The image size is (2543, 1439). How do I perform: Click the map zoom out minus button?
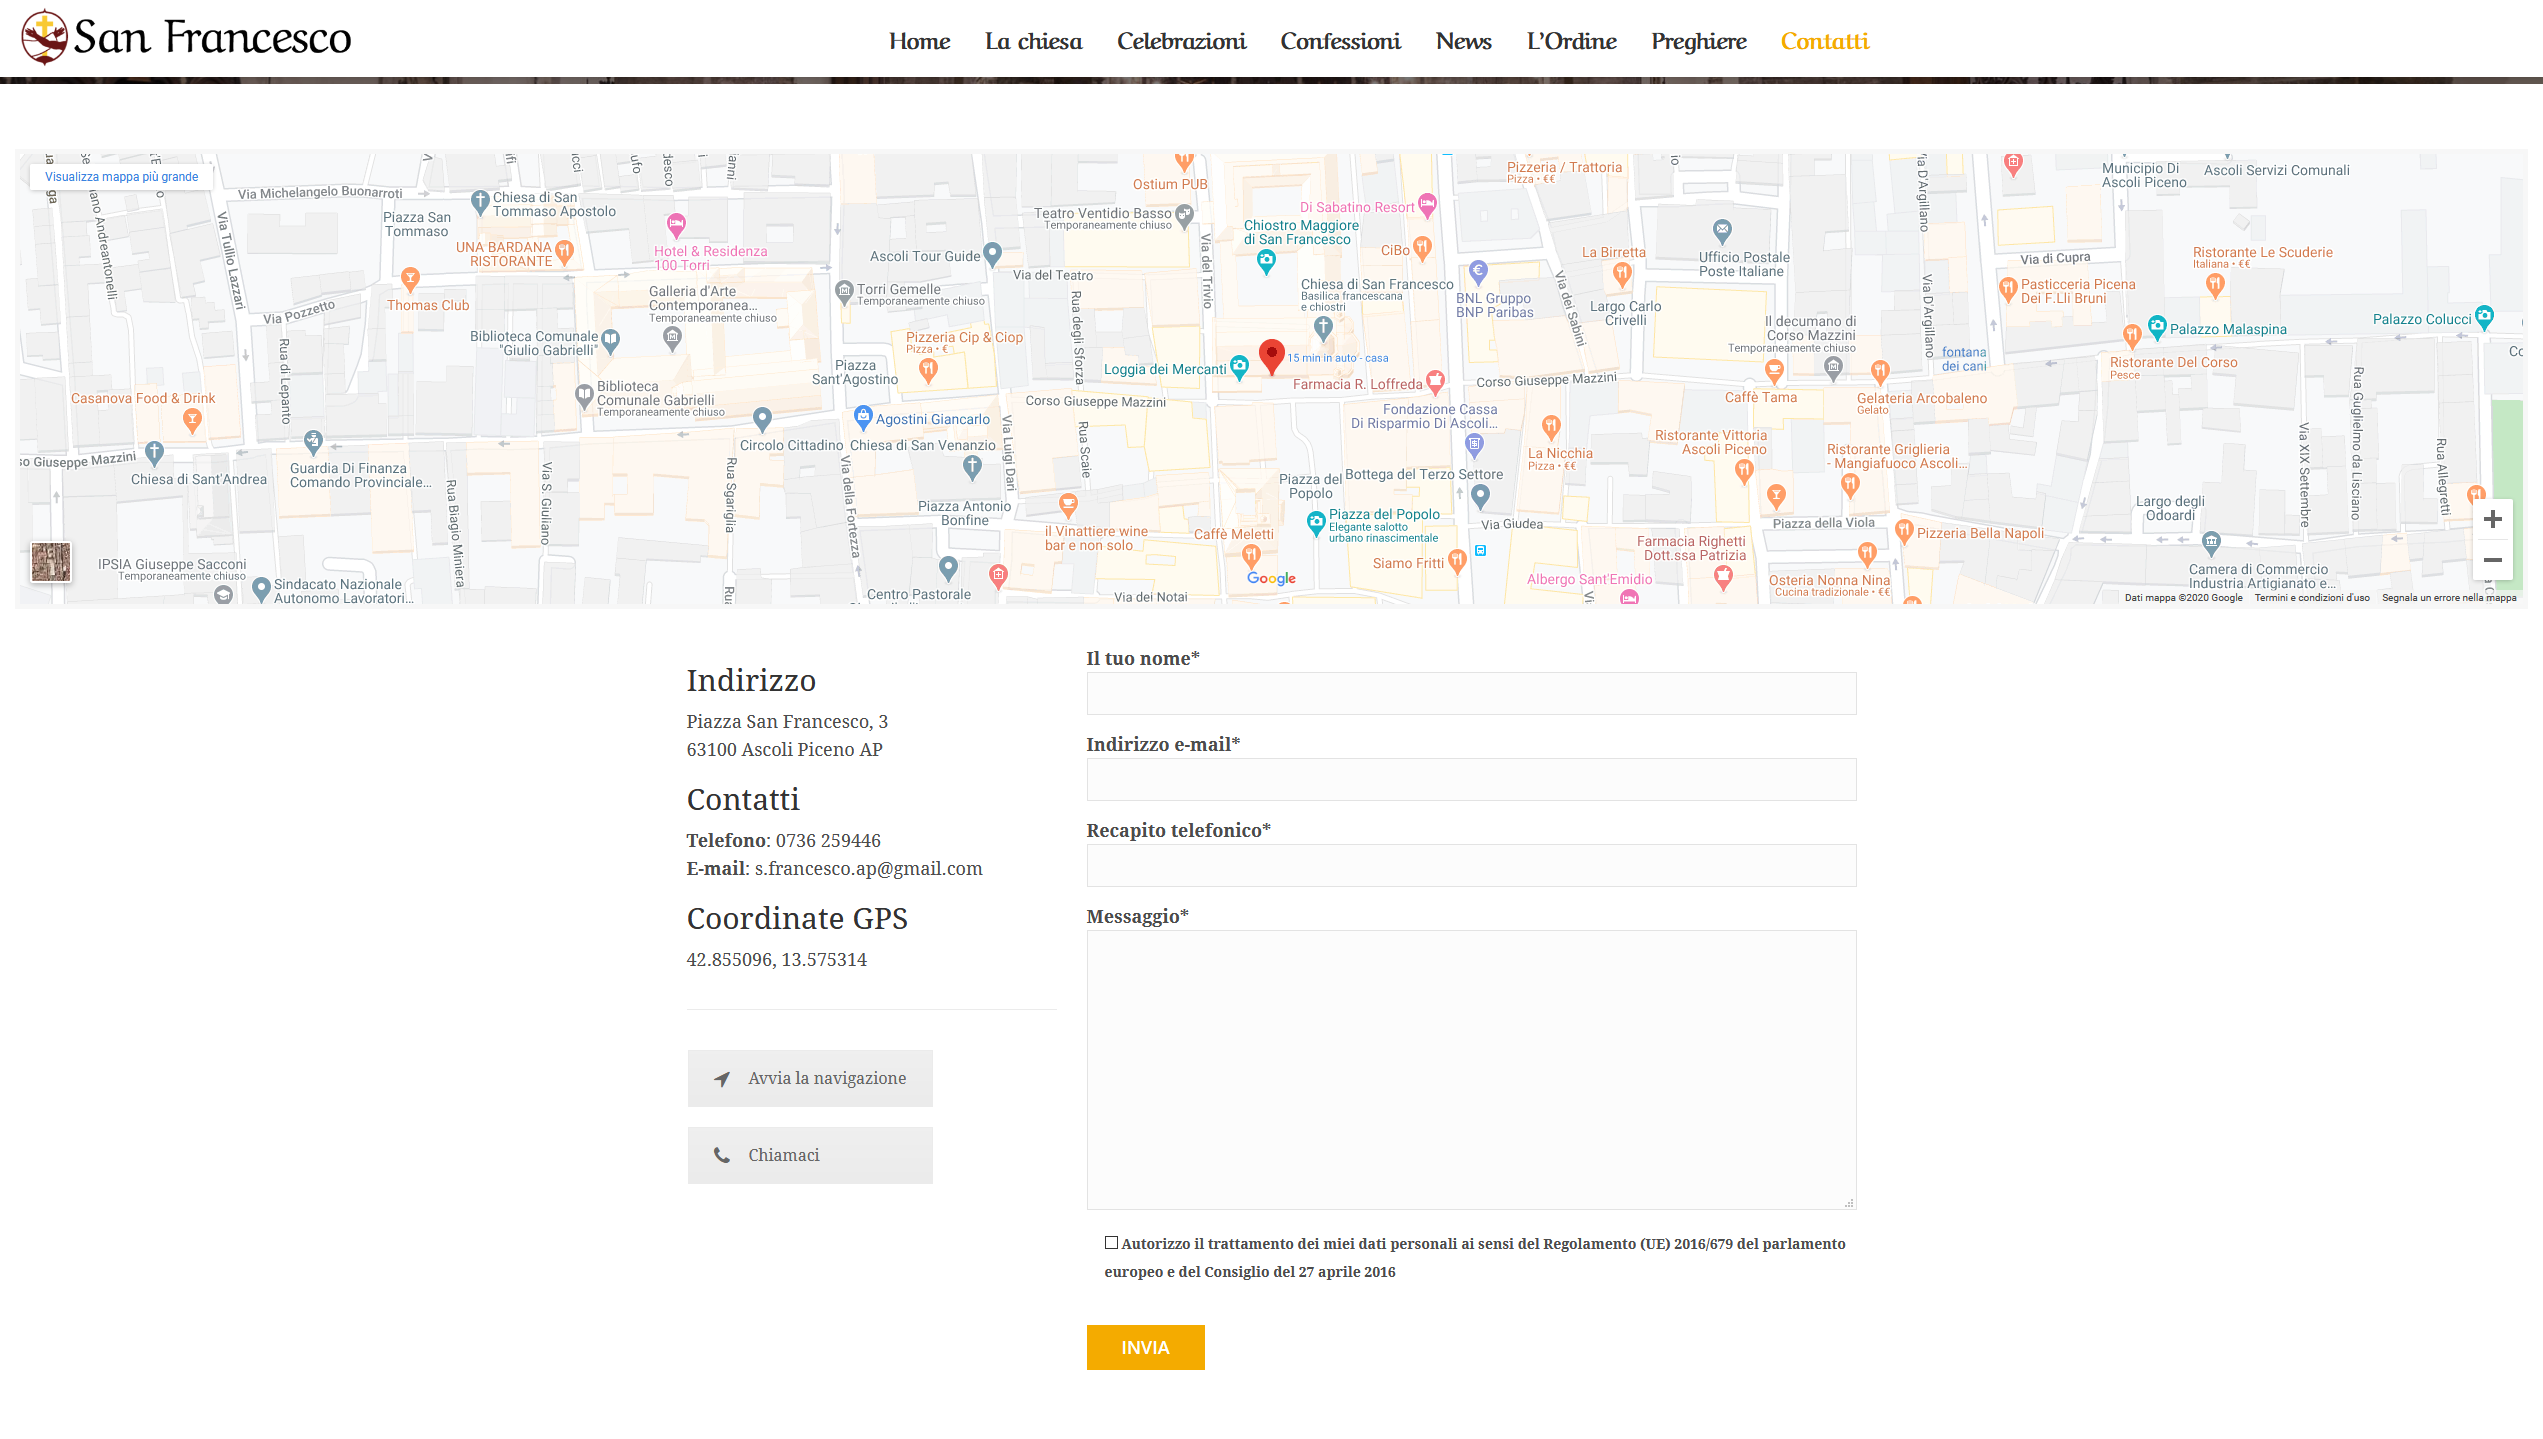[2492, 560]
